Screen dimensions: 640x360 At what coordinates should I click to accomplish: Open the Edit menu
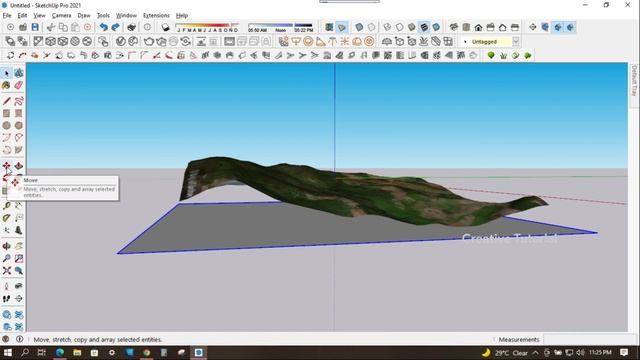pyautogui.click(x=22, y=16)
